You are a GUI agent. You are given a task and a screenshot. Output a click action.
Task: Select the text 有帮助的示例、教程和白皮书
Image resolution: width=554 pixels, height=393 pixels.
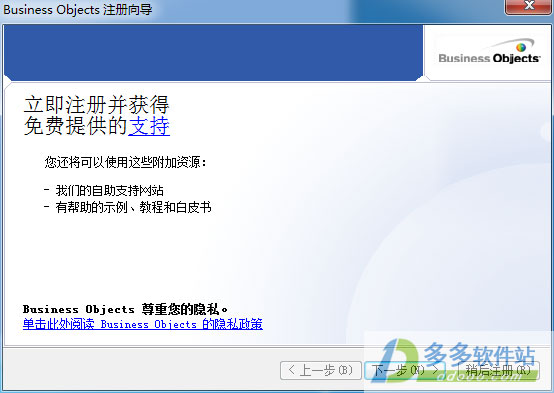[x=133, y=207]
